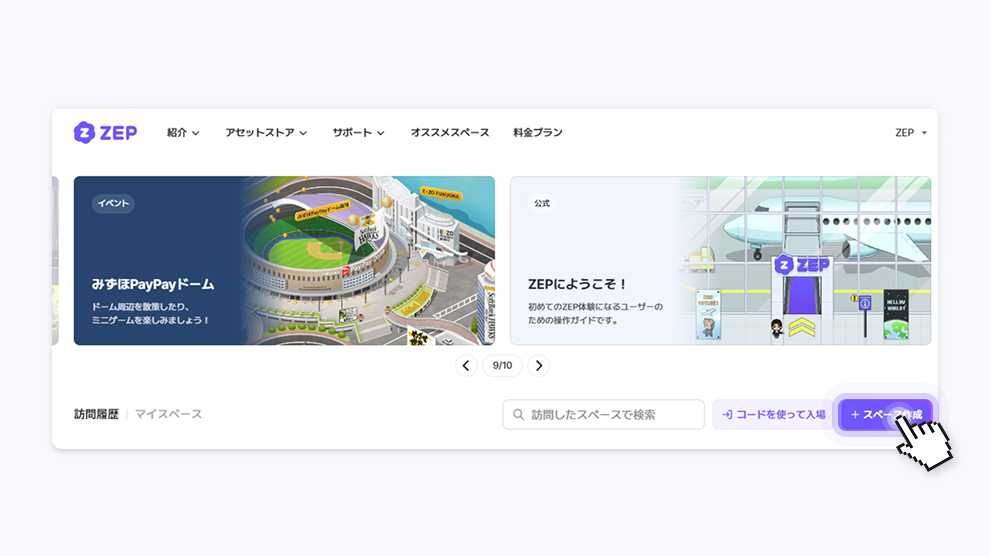This screenshot has height=556, width=990.
Task: Open the みずほPayPayドーム event banner
Action: pos(284,261)
